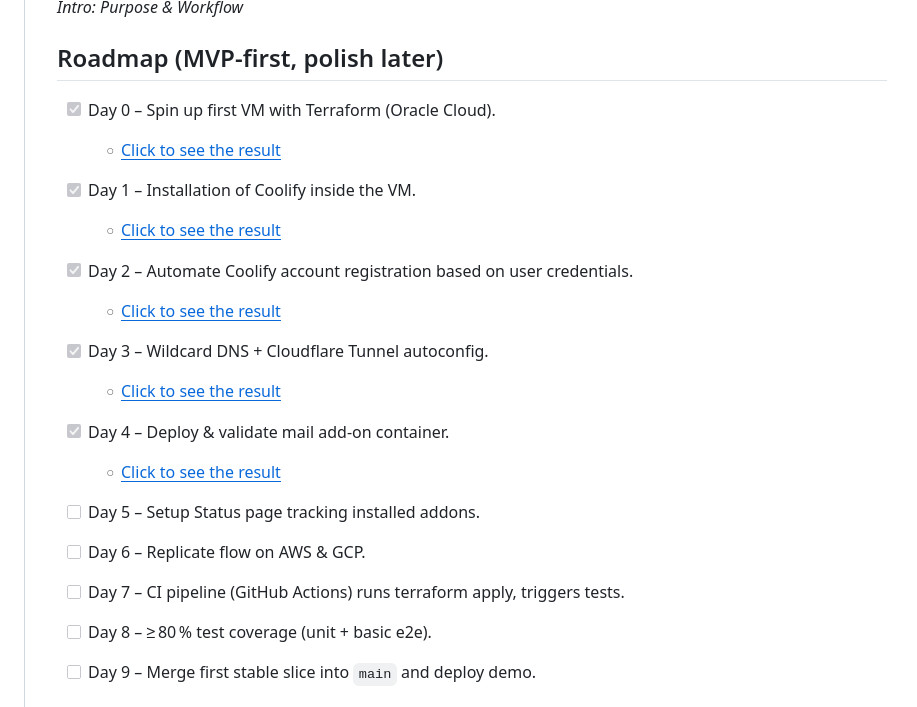Viewport: 917px width, 707px height.
Task: Toggle the Day 1 Coolify installation checkbox
Action: 74,190
